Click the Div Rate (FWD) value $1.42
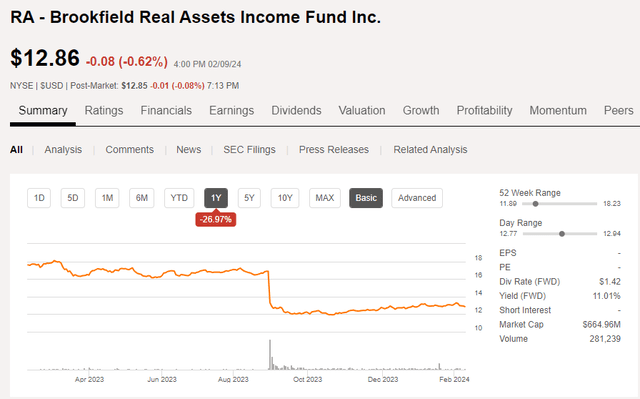This screenshot has height=399, width=640. click(x=610, y=282)
